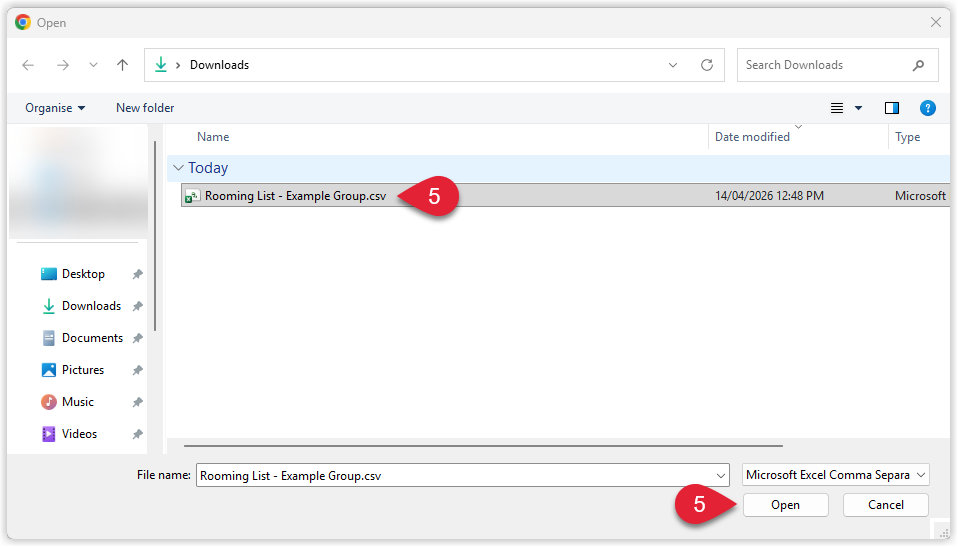
Task: Sort by Date modified column
Action: (x=752, y=137)
